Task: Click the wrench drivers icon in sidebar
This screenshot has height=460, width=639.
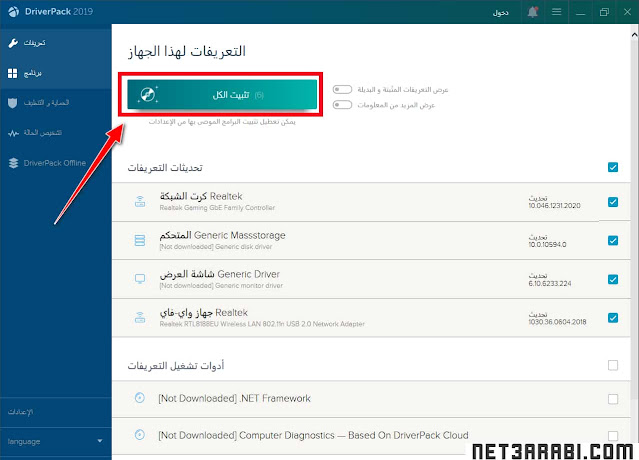Action: pyautogui.click(x=13, y=43)
